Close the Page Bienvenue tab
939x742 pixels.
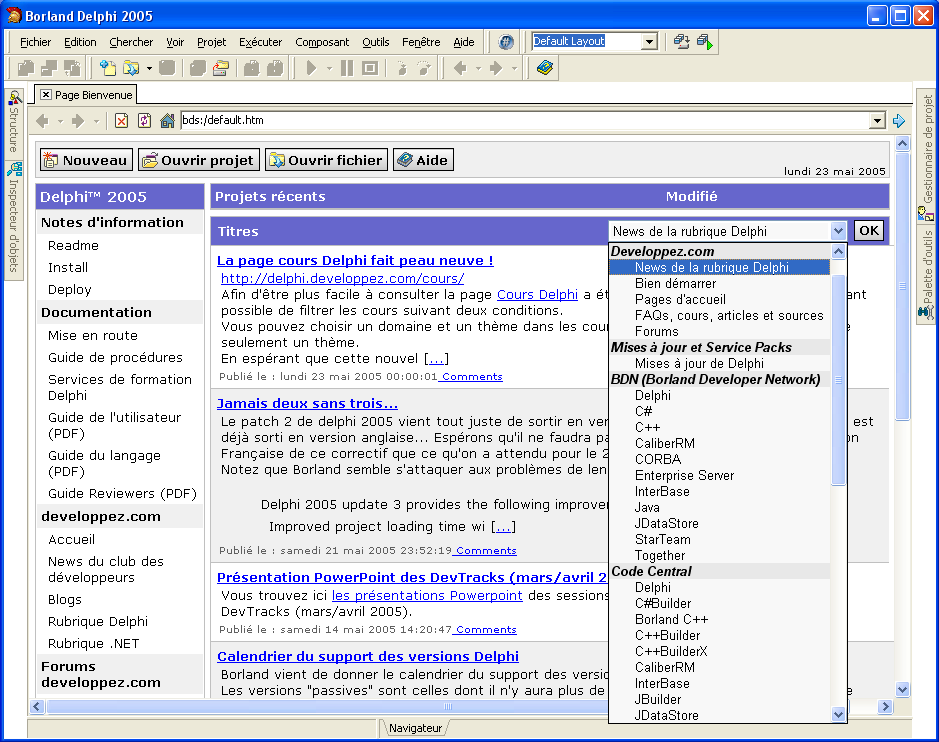pos(46,95)
